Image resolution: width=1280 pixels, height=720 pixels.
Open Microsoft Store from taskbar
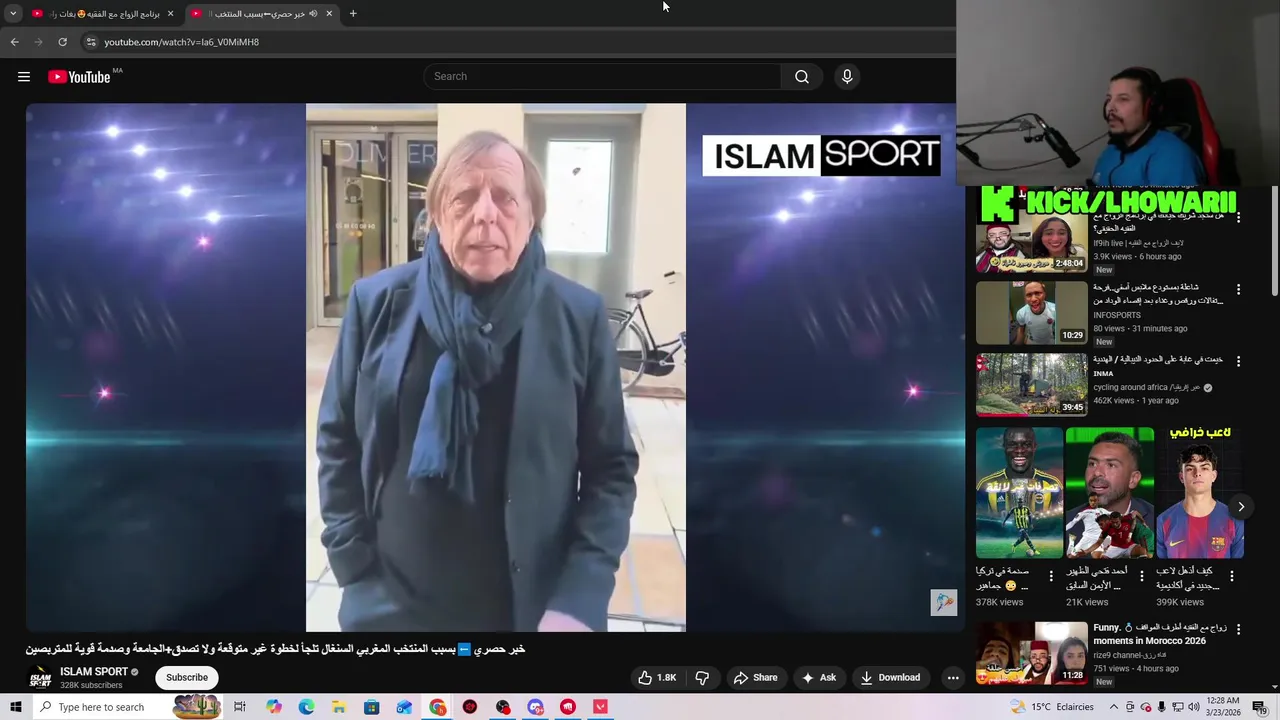(371, 707)
